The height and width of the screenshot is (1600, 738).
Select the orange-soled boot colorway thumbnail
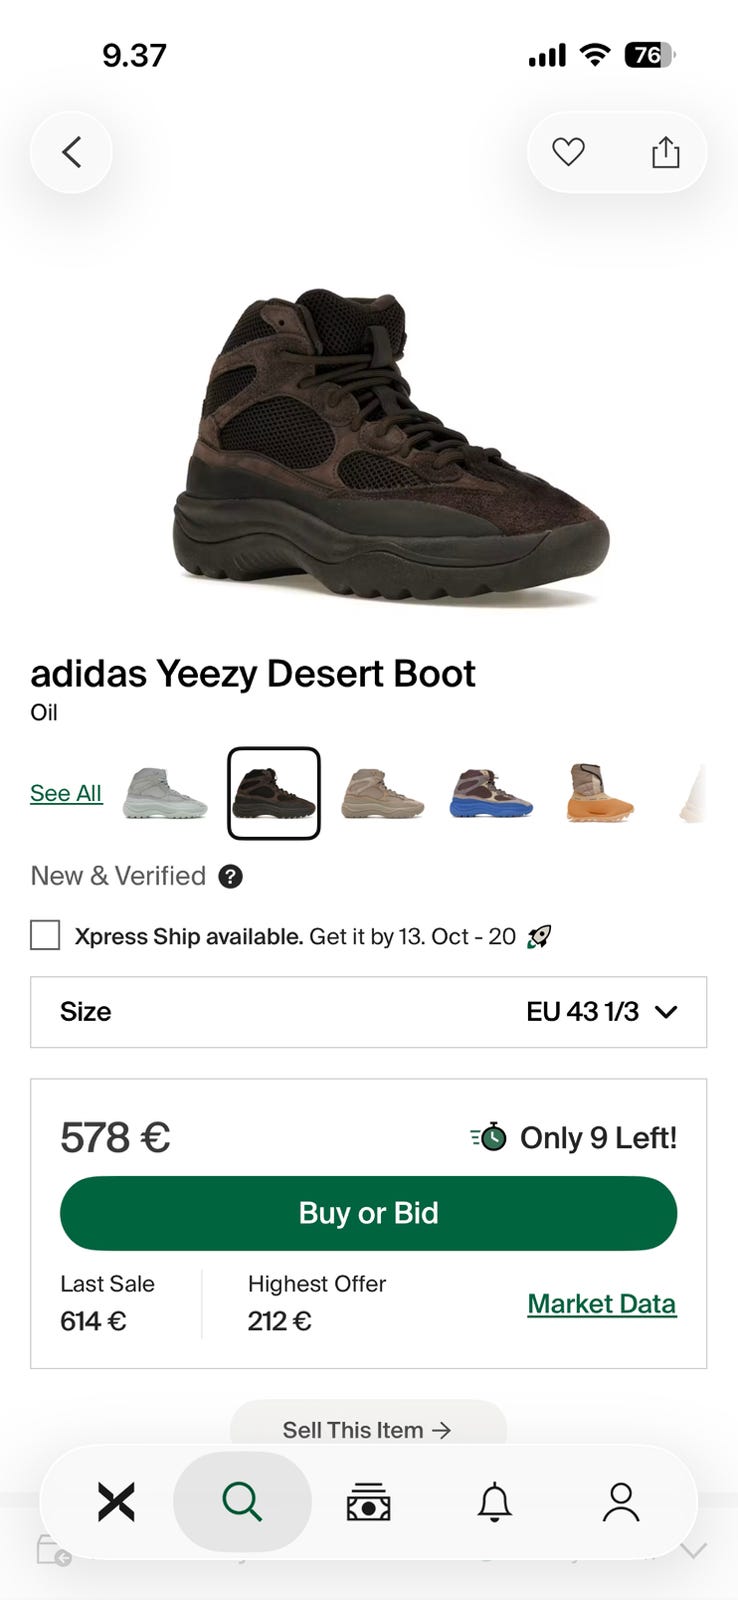coord(600,793)
